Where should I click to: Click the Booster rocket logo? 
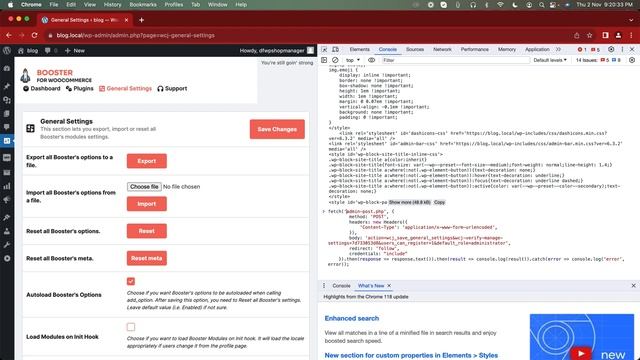(x=25, y=76)
